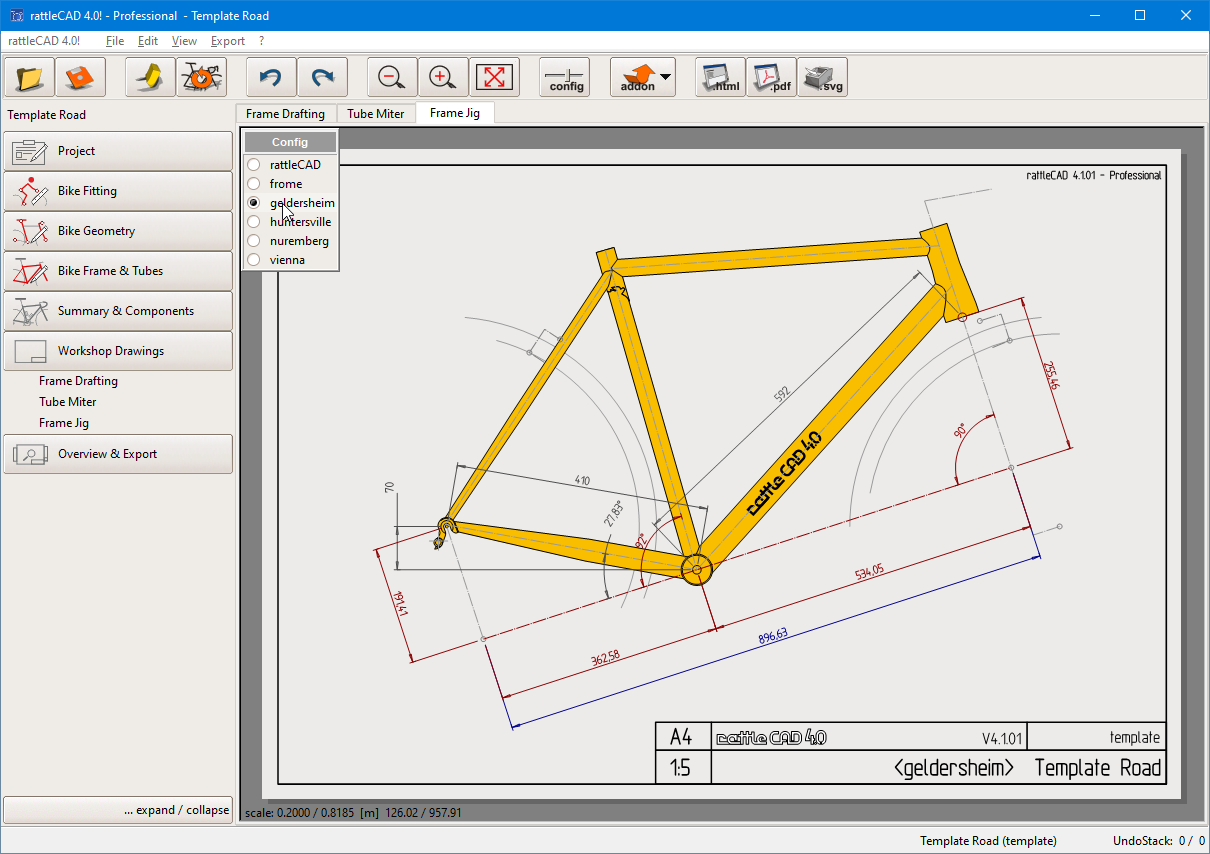The width and height of the screenshot is (1210, 854).
Task: Click the yellow eraser clear icon
Action: point(151,77)
